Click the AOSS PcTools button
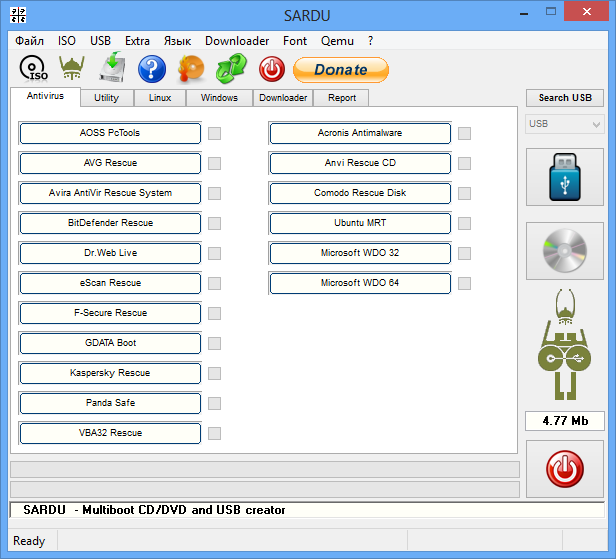The image size is (616, 559). pyautogui.click(x=110, y=133)
